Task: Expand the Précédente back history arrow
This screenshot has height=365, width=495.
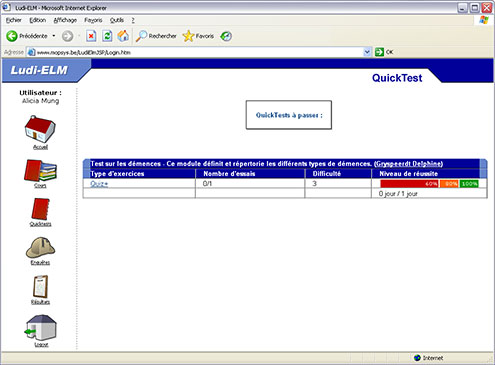Action: coord(54,36)
